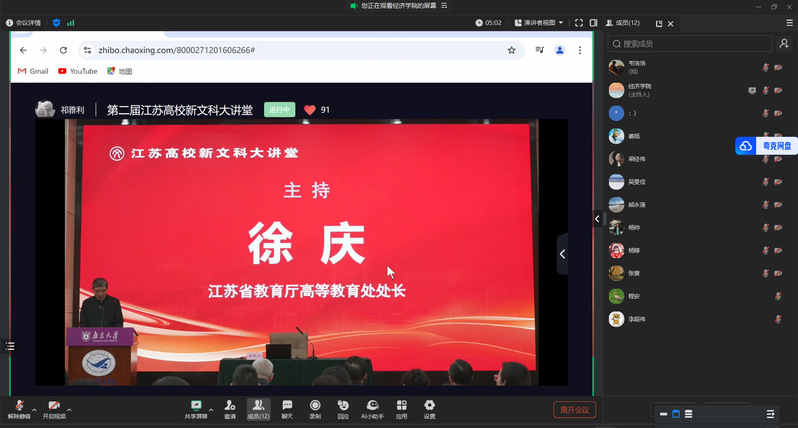Start recording with 录制 icon
The width and height of the screenshot is (798, 428).
[x=315, y=406]
